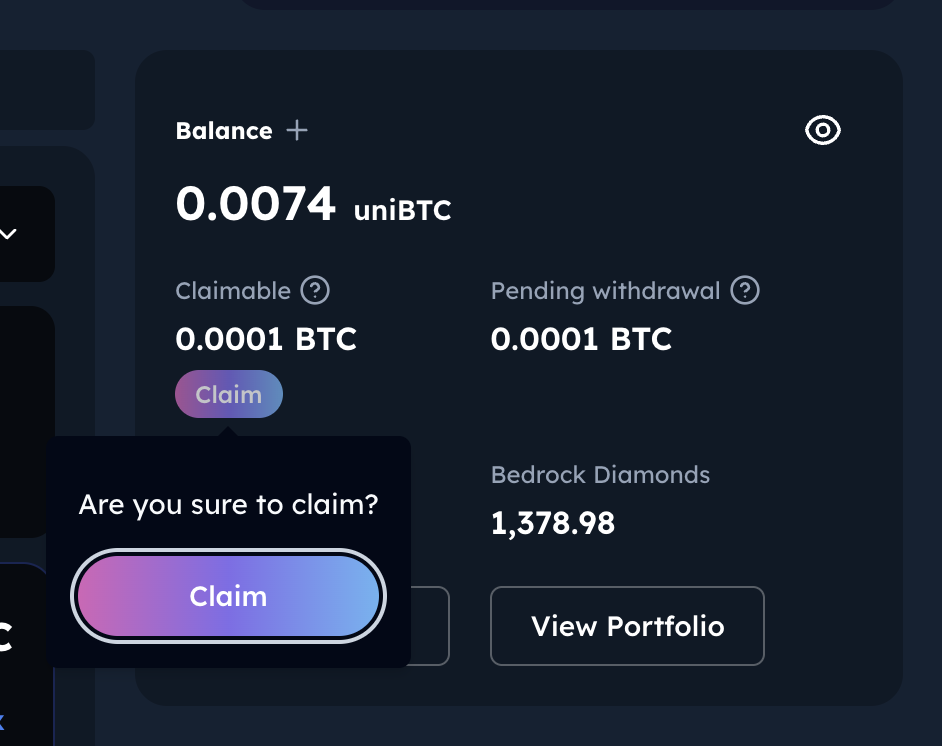
Task: Select the 0.0001 BTC pending withdrawal amount
Action: (x=581, y=339)
